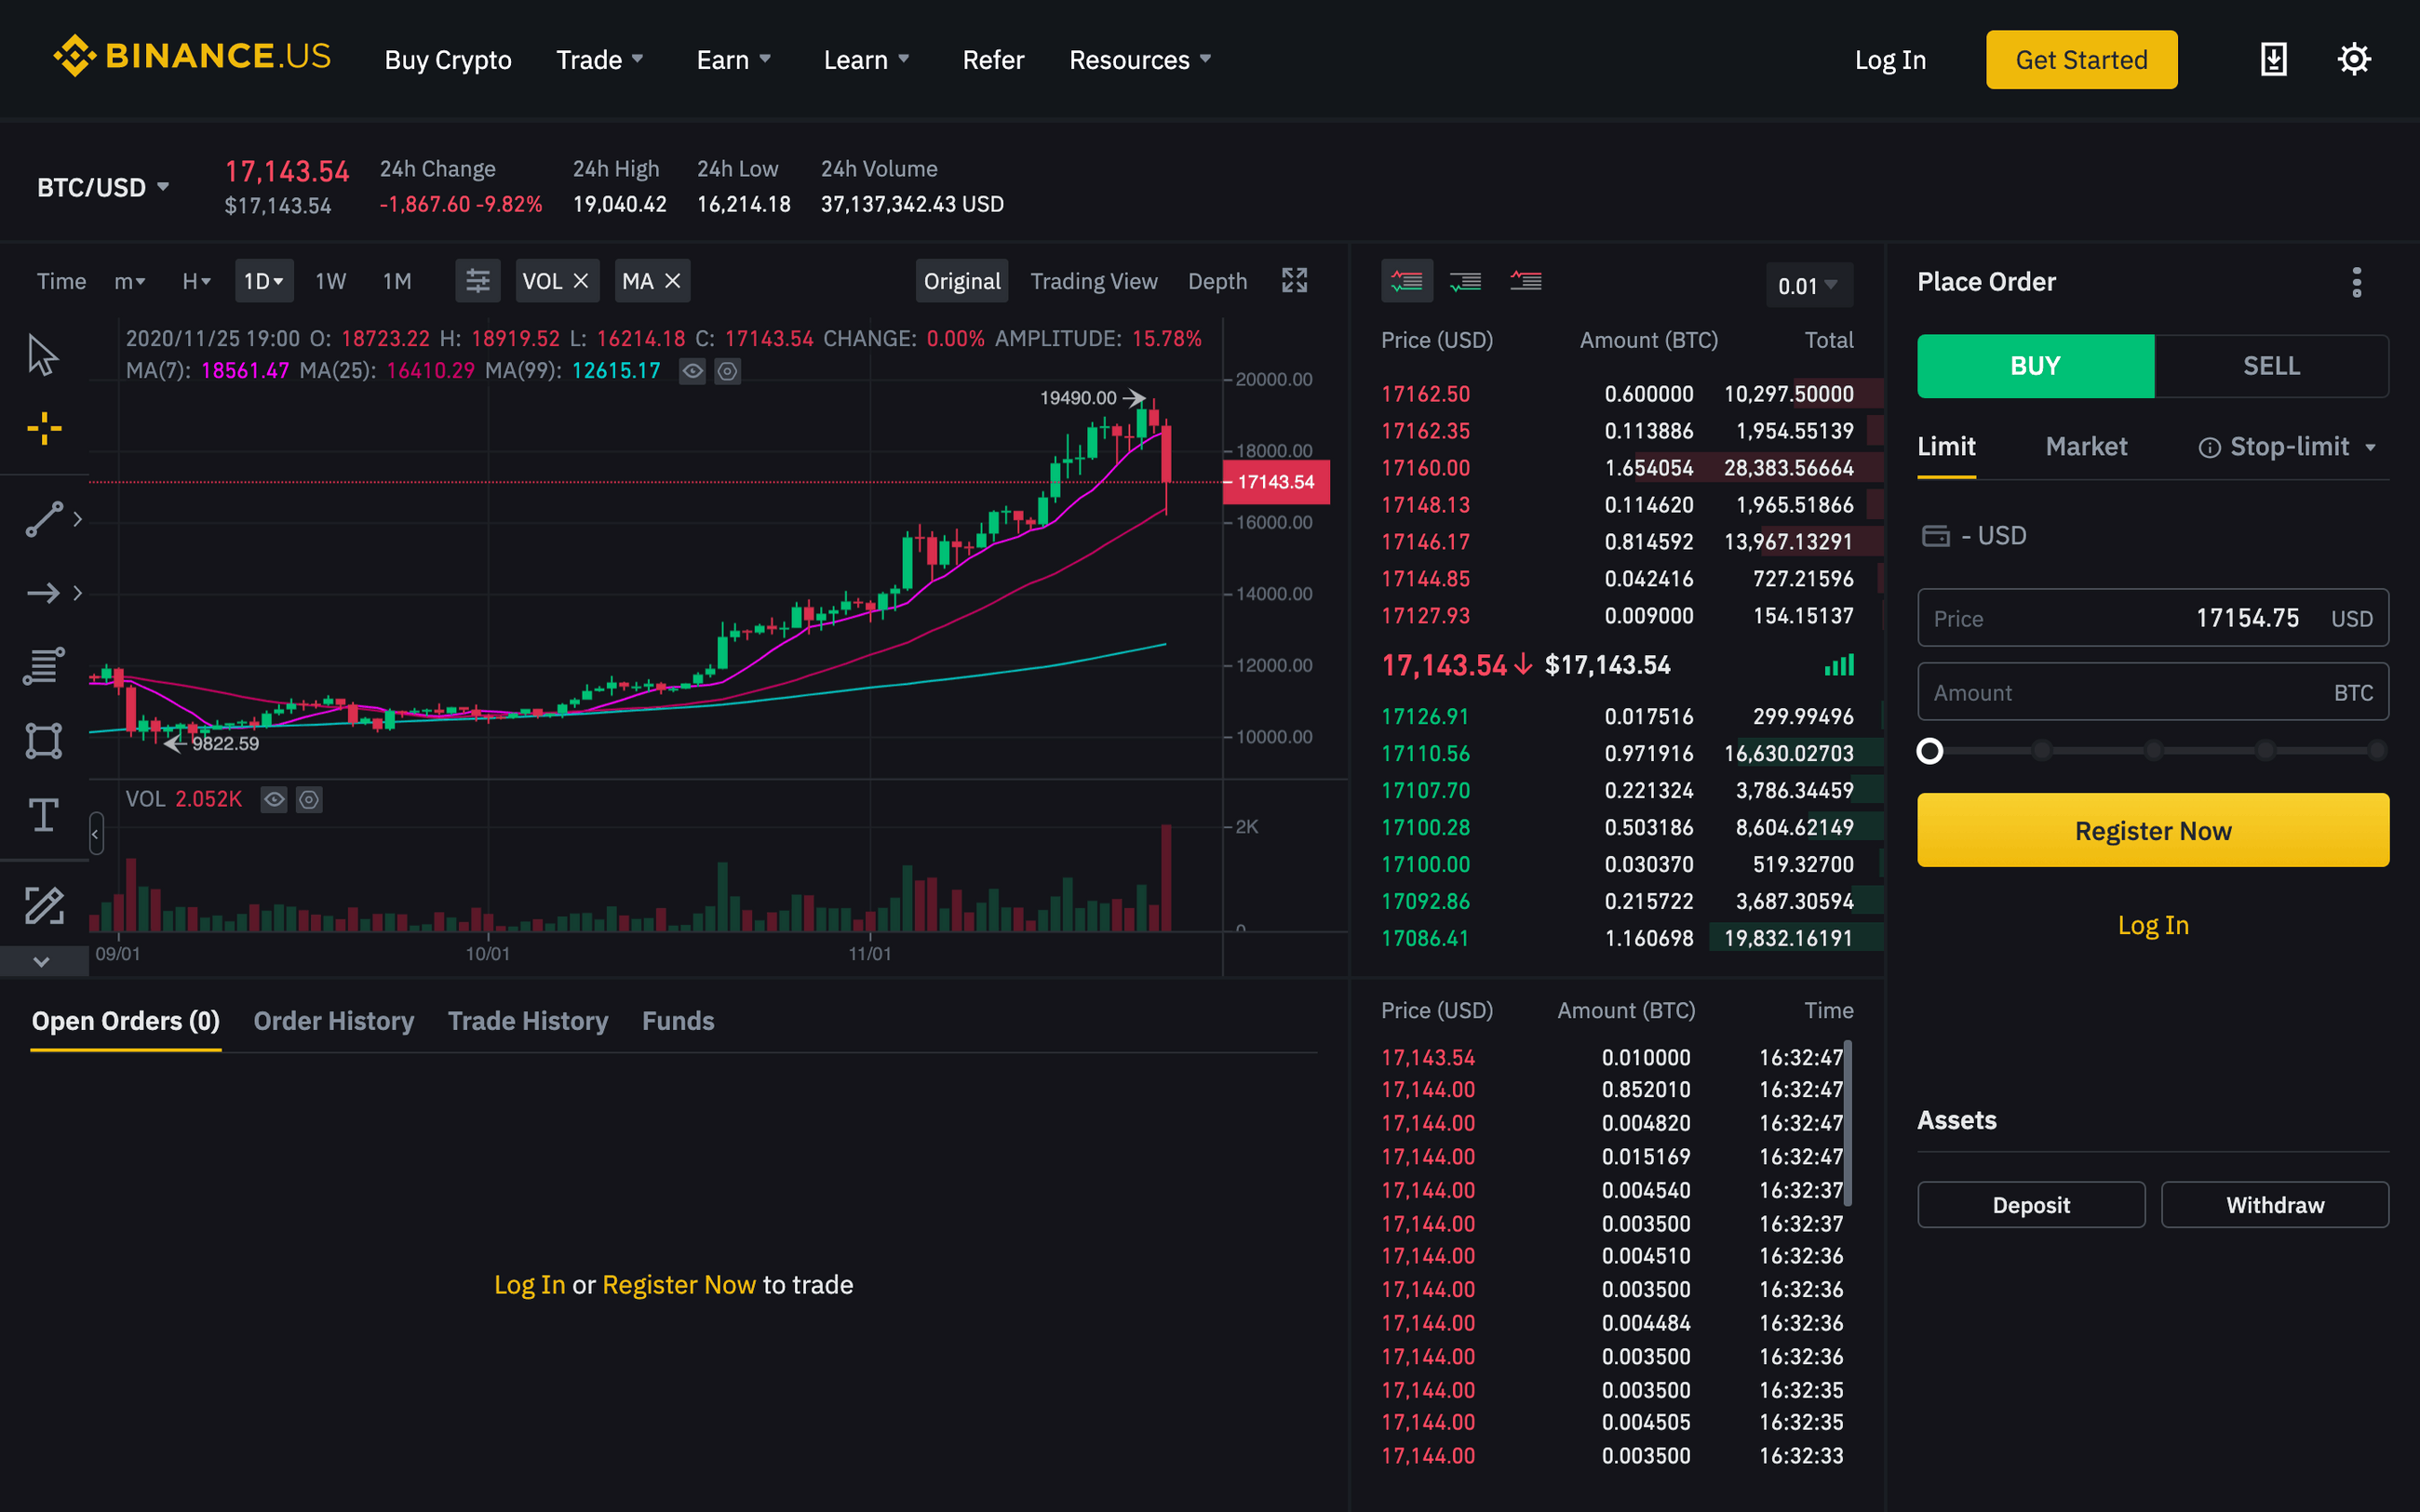Click Buy Crypto in navigation
The height and width of the screenshot is (1512, 2420).
448,60
